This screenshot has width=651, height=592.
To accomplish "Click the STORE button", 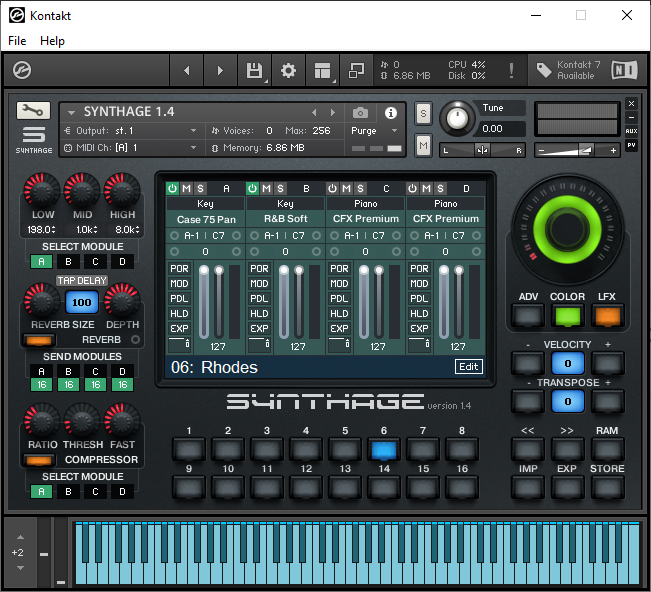I will pyautogui.click(x=607, y=487).
